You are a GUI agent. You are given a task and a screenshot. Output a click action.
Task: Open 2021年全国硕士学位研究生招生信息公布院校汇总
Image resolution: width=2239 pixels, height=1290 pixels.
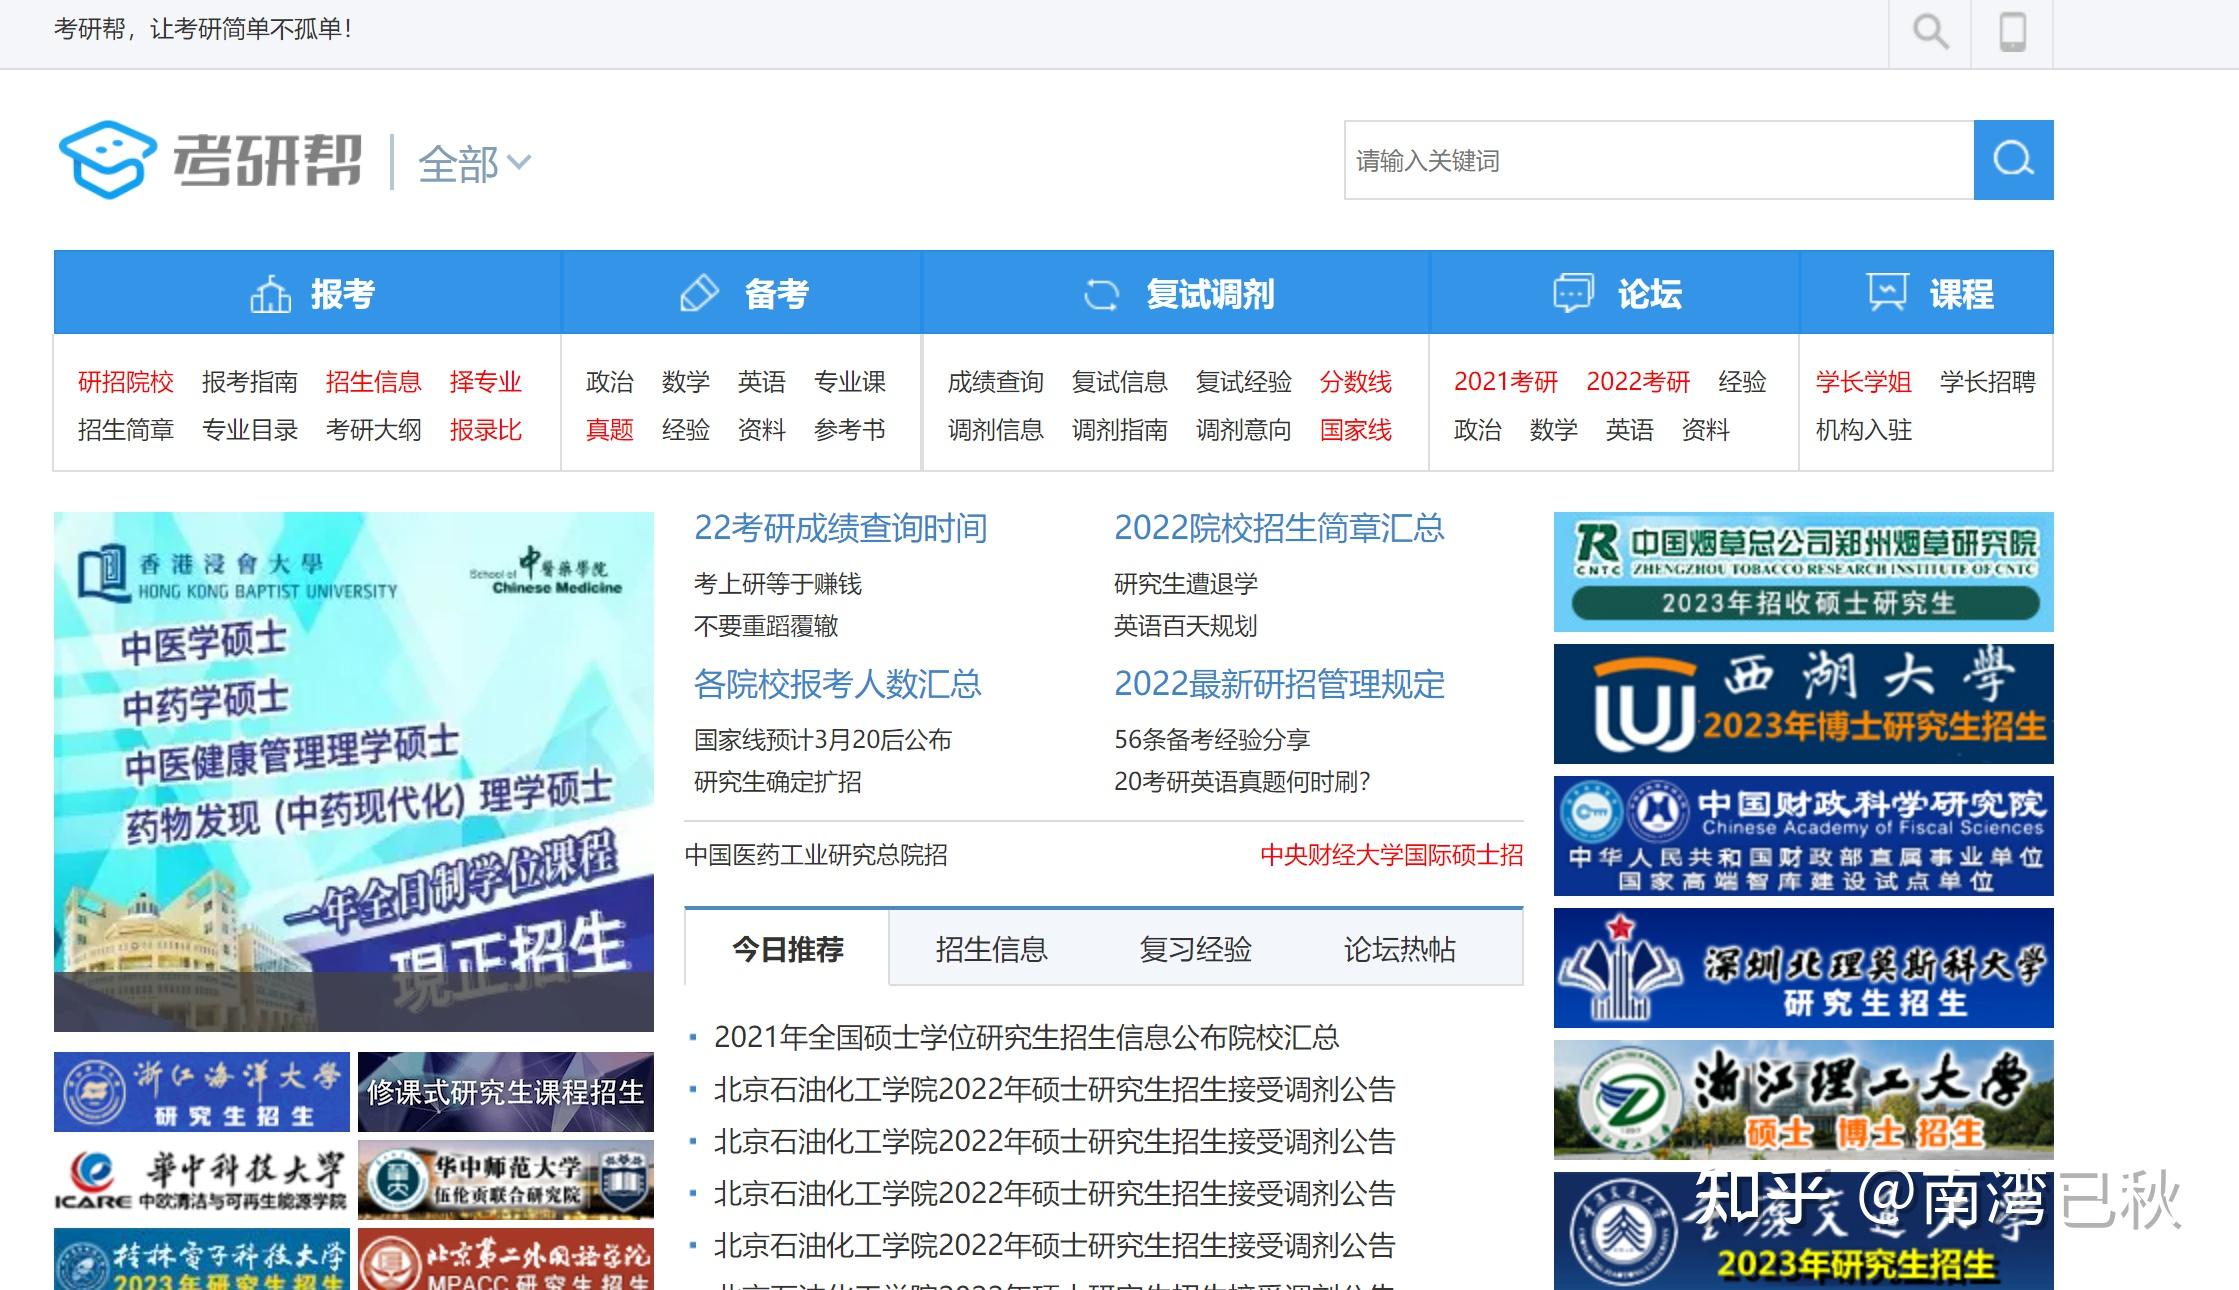pos(1026,1038)
